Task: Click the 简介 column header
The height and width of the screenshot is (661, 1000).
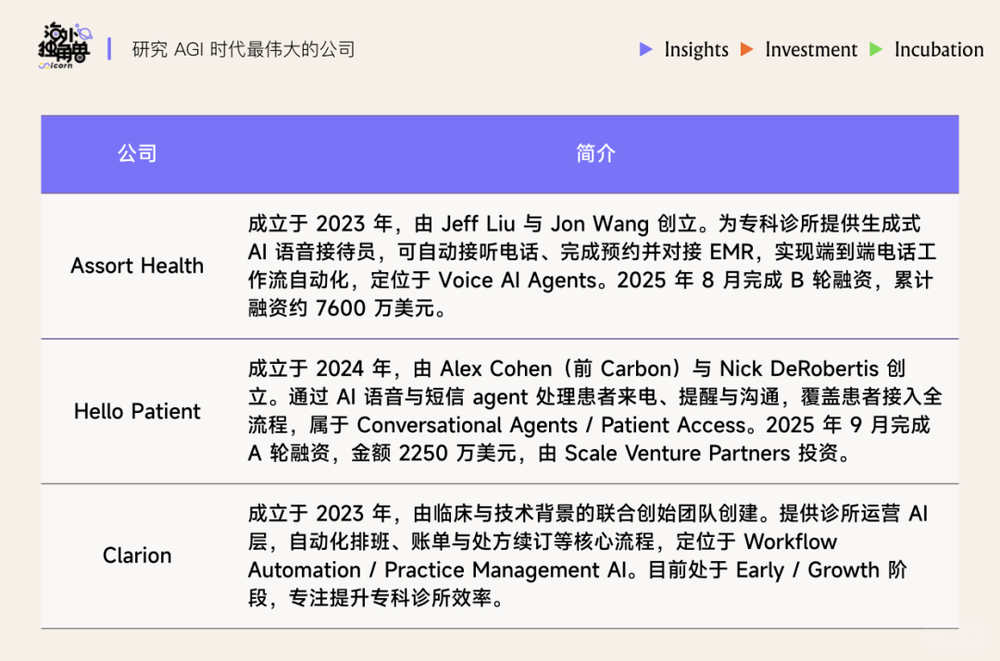Action: pyautogui.click(x=596, y=154)
